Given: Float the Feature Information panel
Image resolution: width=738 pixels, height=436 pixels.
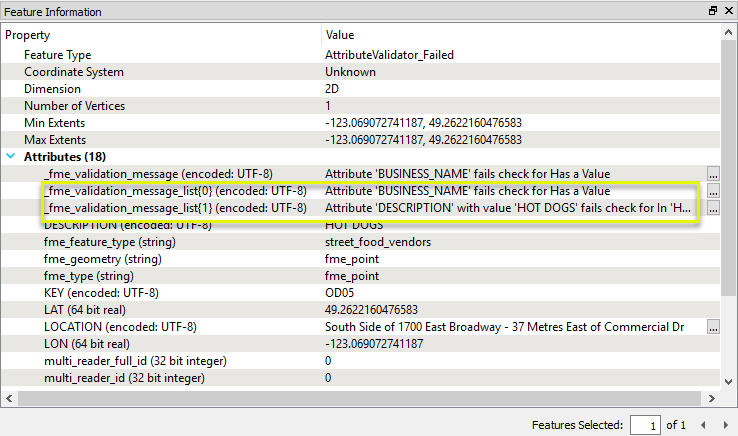Looking at the screenshot, I should pyautogui.click(x=712, y=11).
